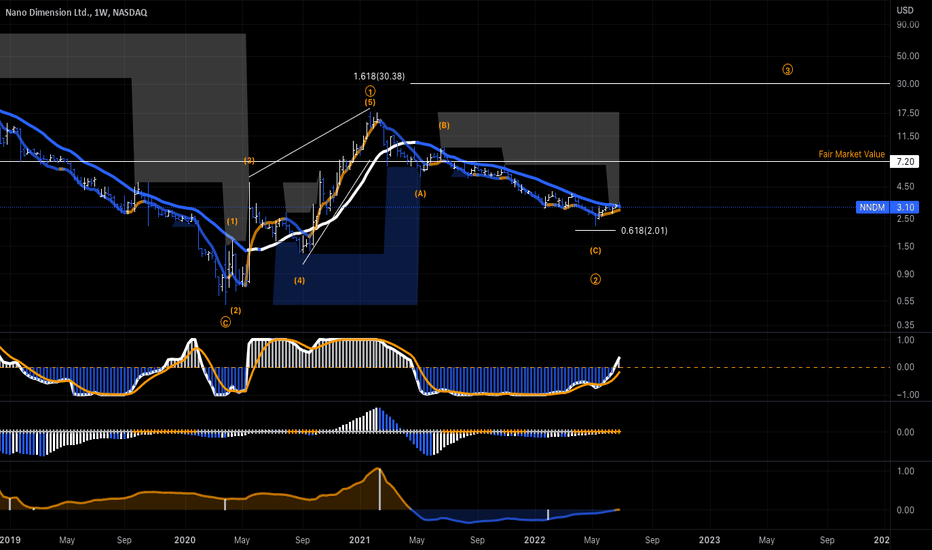Click the 50.00 price axis value
The image size is (932, 550).
(x=908, y=56)
